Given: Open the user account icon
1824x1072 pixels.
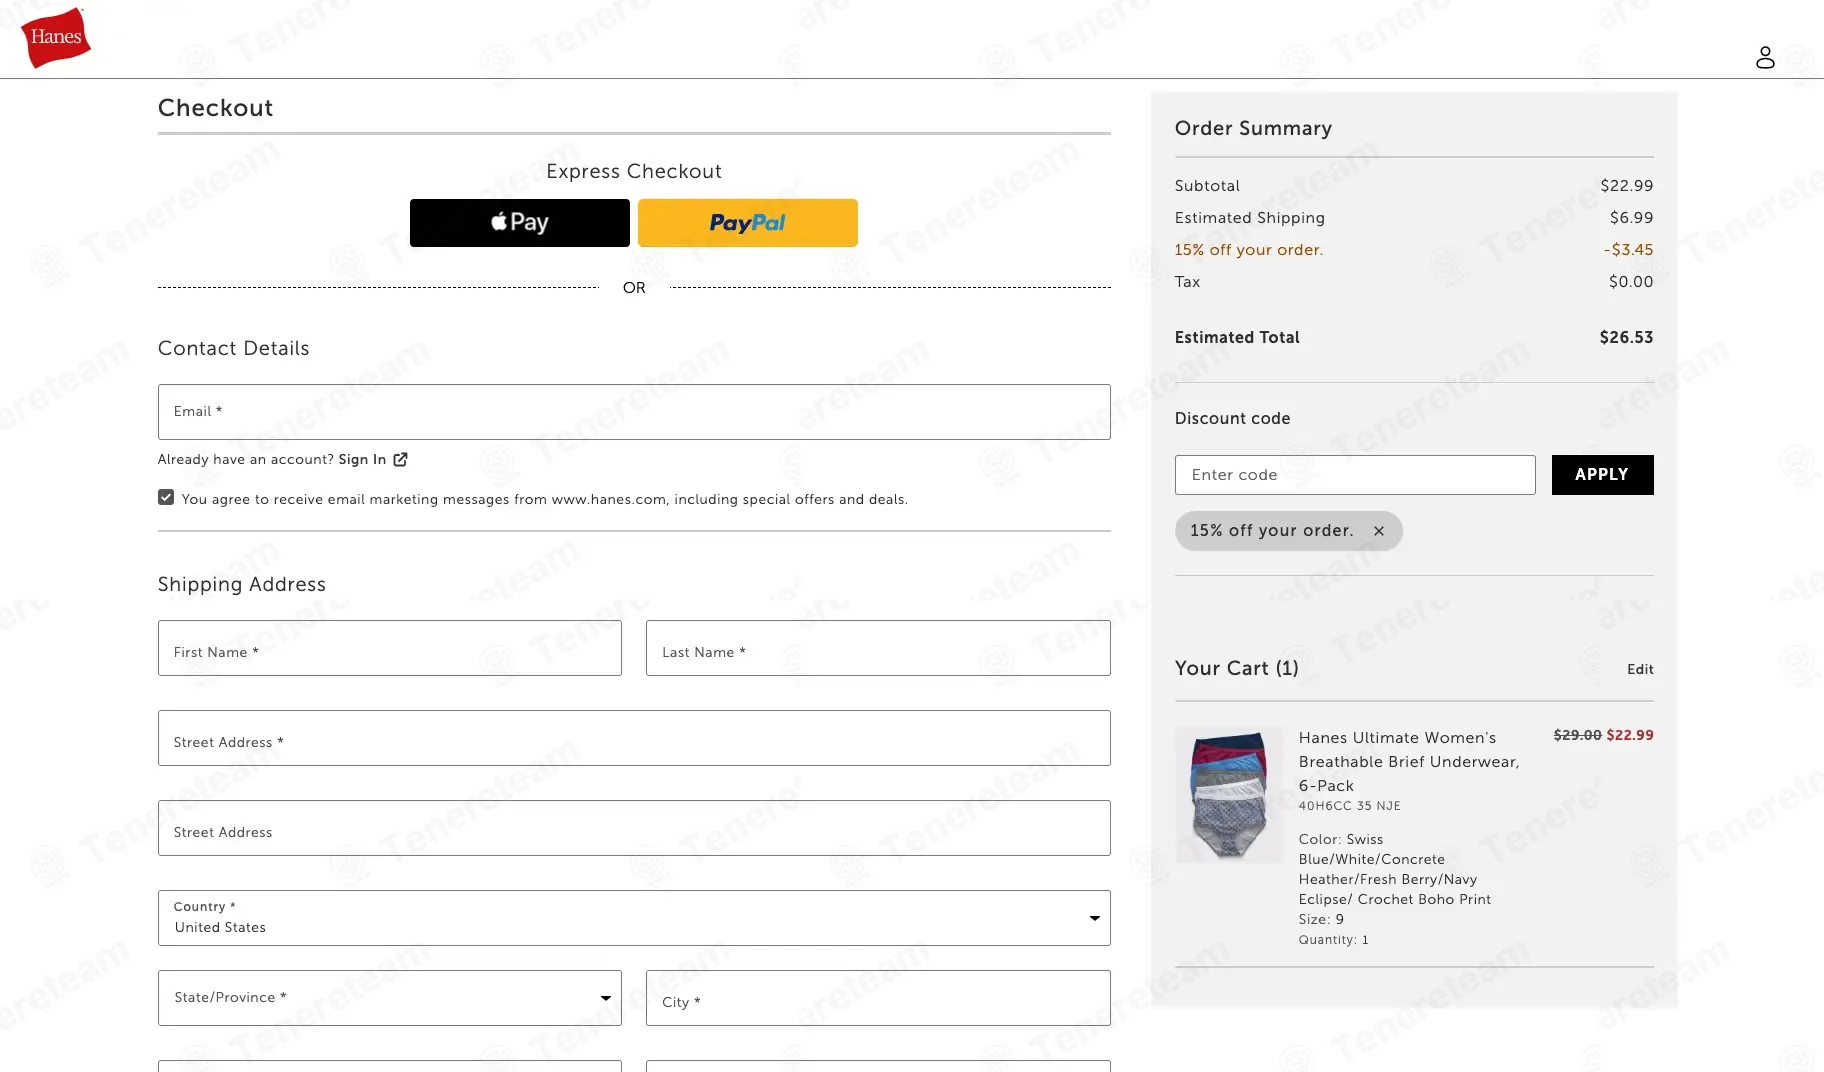Looking at the screenshot, I should click(x=1765, y=57).
